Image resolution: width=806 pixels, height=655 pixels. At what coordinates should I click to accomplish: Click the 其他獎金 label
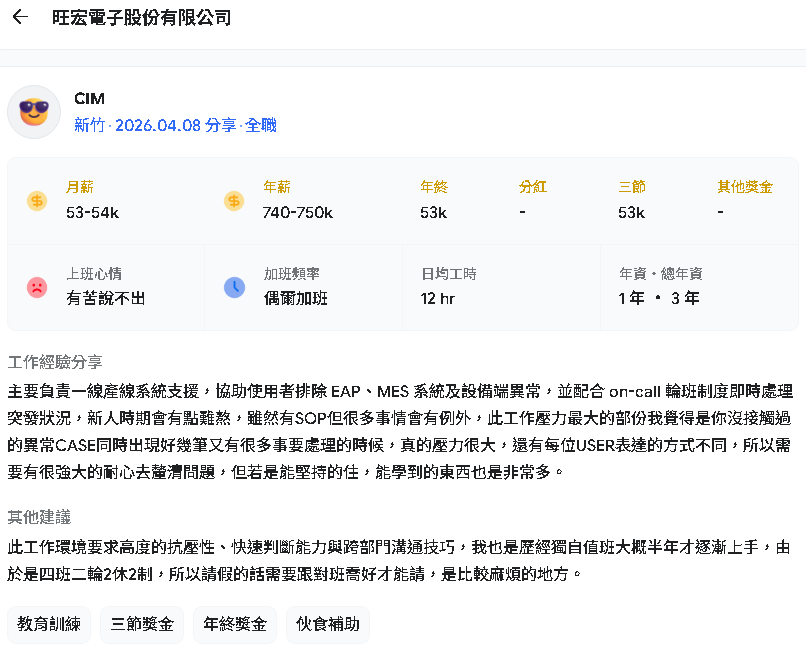[x=745, y=187]
